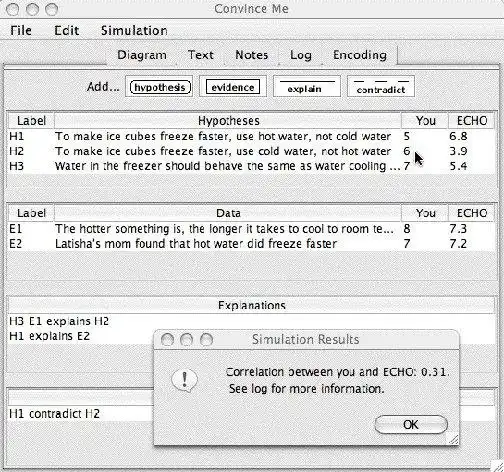504x472 pixels.
Task: Click the ECHO value 7.2
Action: coord(458,244)
